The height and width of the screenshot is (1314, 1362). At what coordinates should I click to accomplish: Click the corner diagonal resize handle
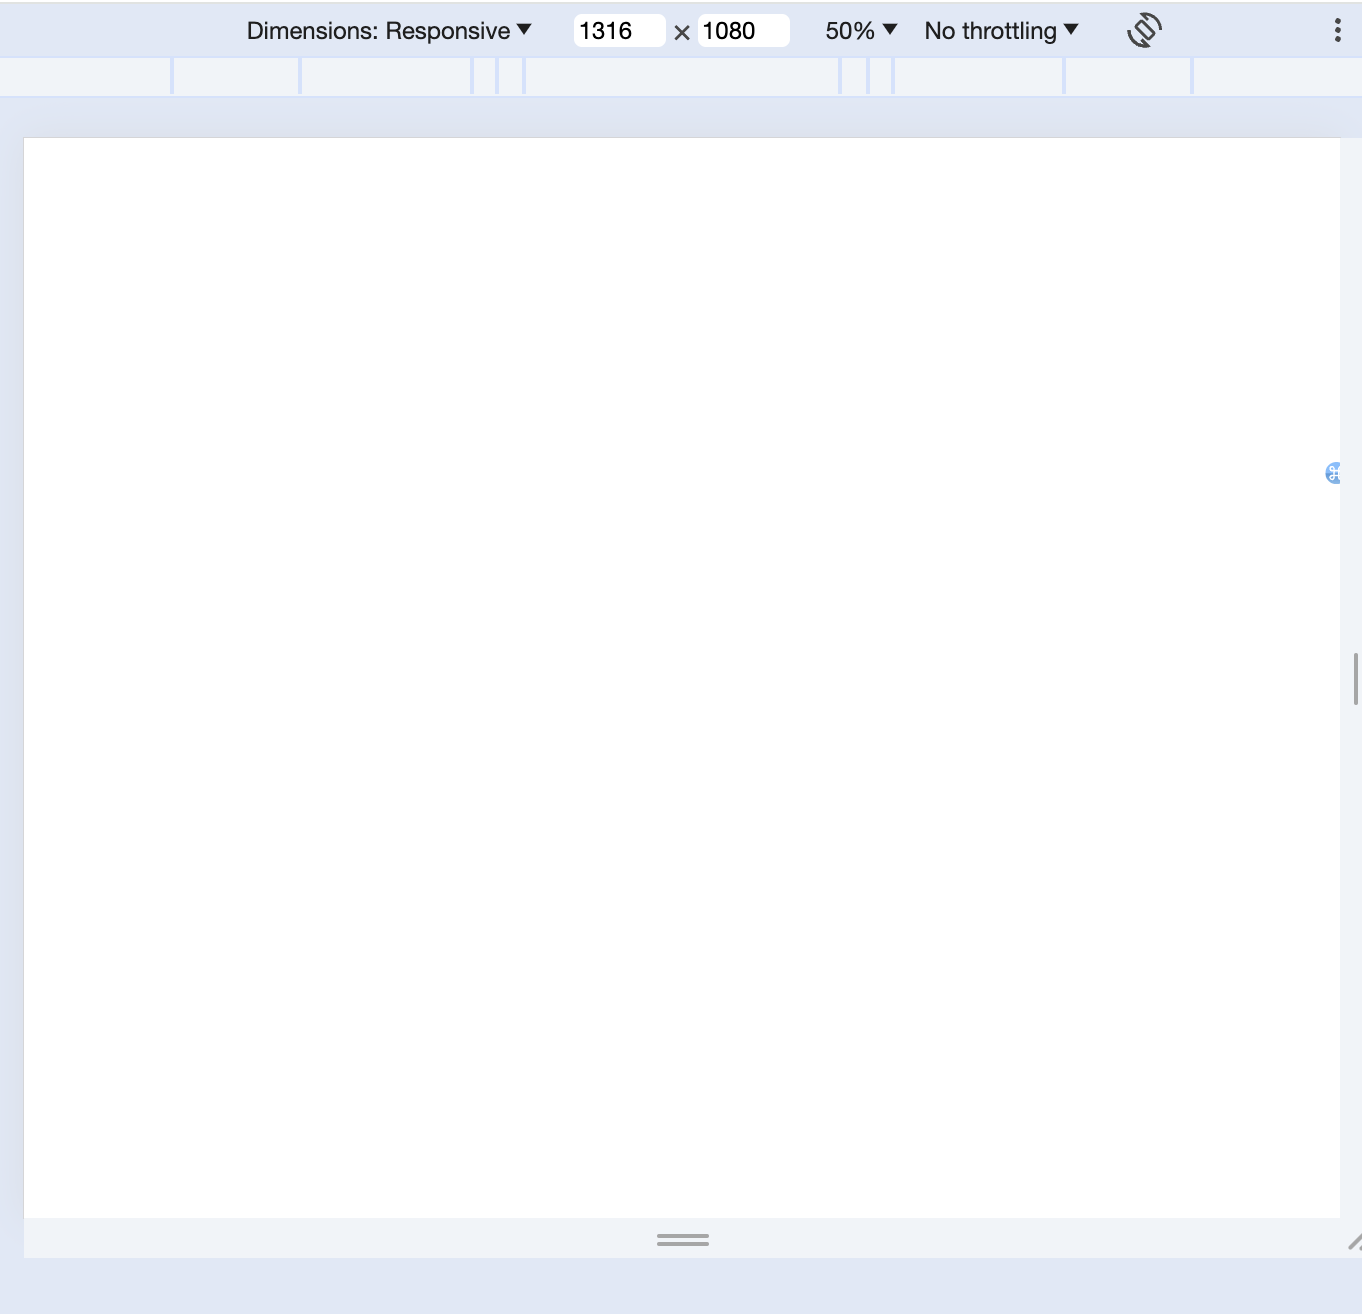tap(1353, 1242)
